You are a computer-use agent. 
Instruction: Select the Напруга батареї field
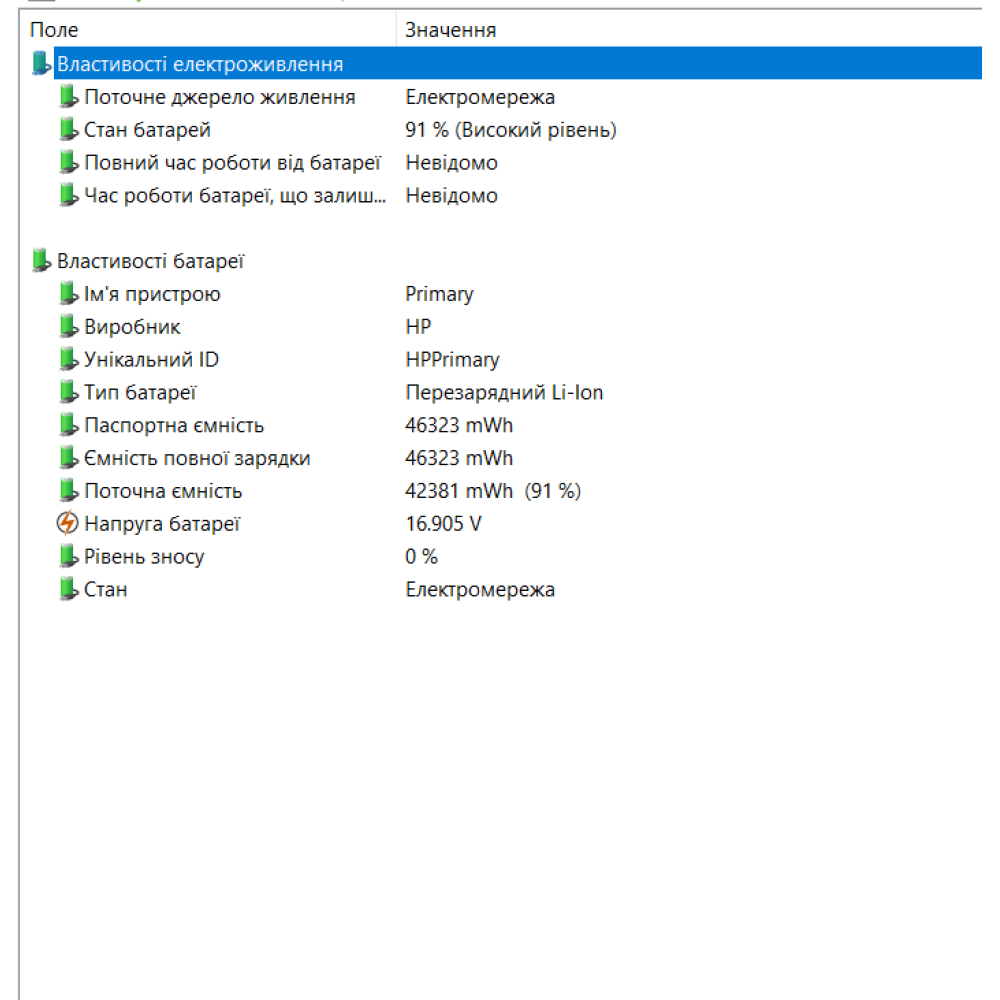(161, 524)
